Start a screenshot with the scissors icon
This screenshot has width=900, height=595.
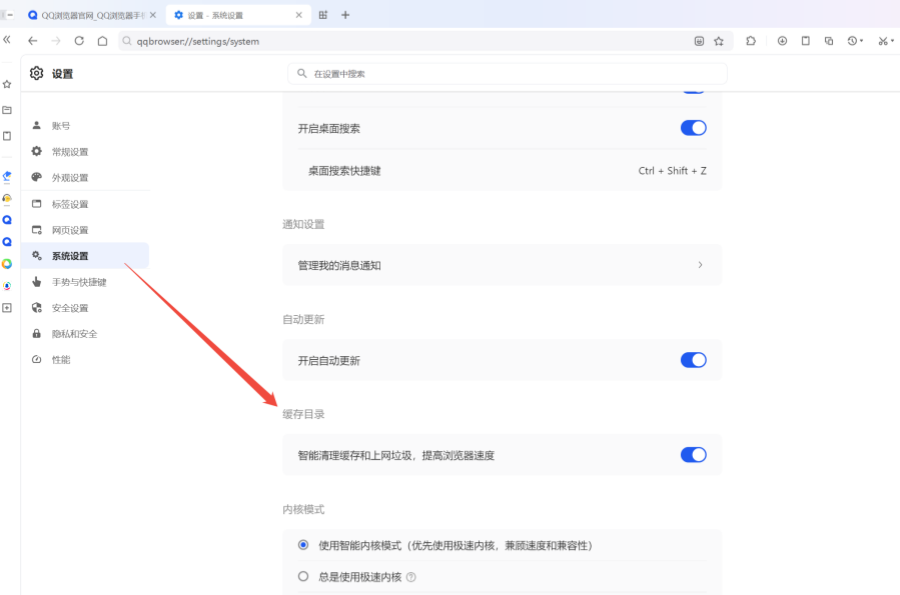883,41
